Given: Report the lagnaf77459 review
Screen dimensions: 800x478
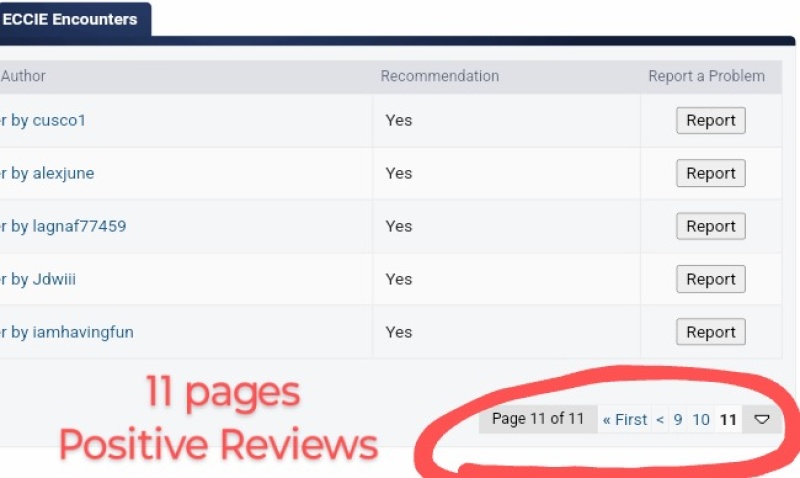Looking at the screenshot, I should coord(711,226).
